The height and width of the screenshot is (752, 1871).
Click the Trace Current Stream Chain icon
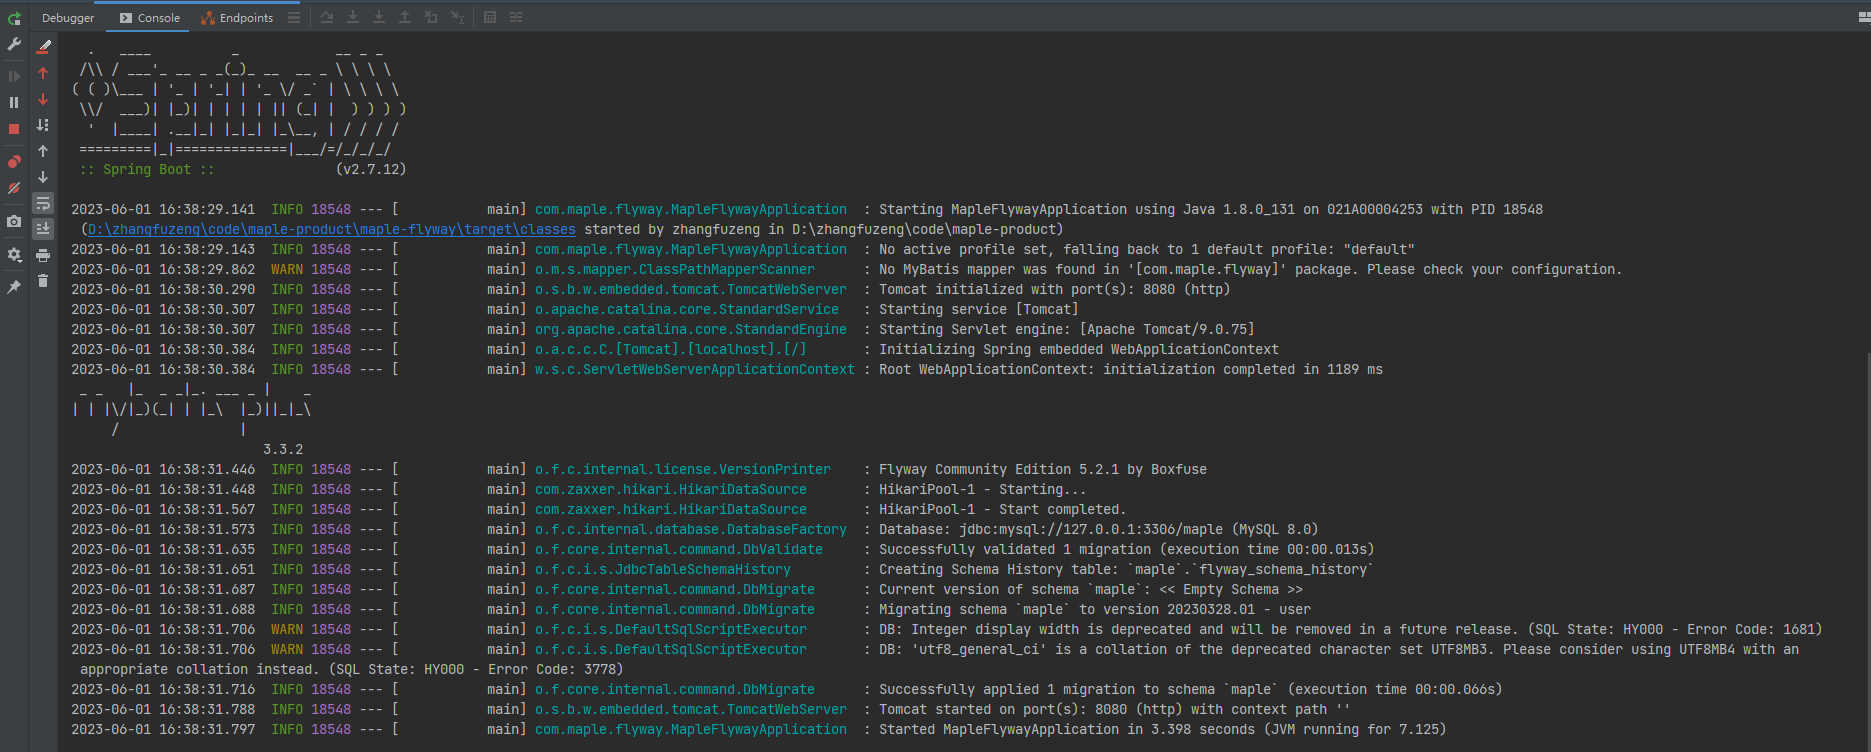pyautogui.click(x=516, y=17)
